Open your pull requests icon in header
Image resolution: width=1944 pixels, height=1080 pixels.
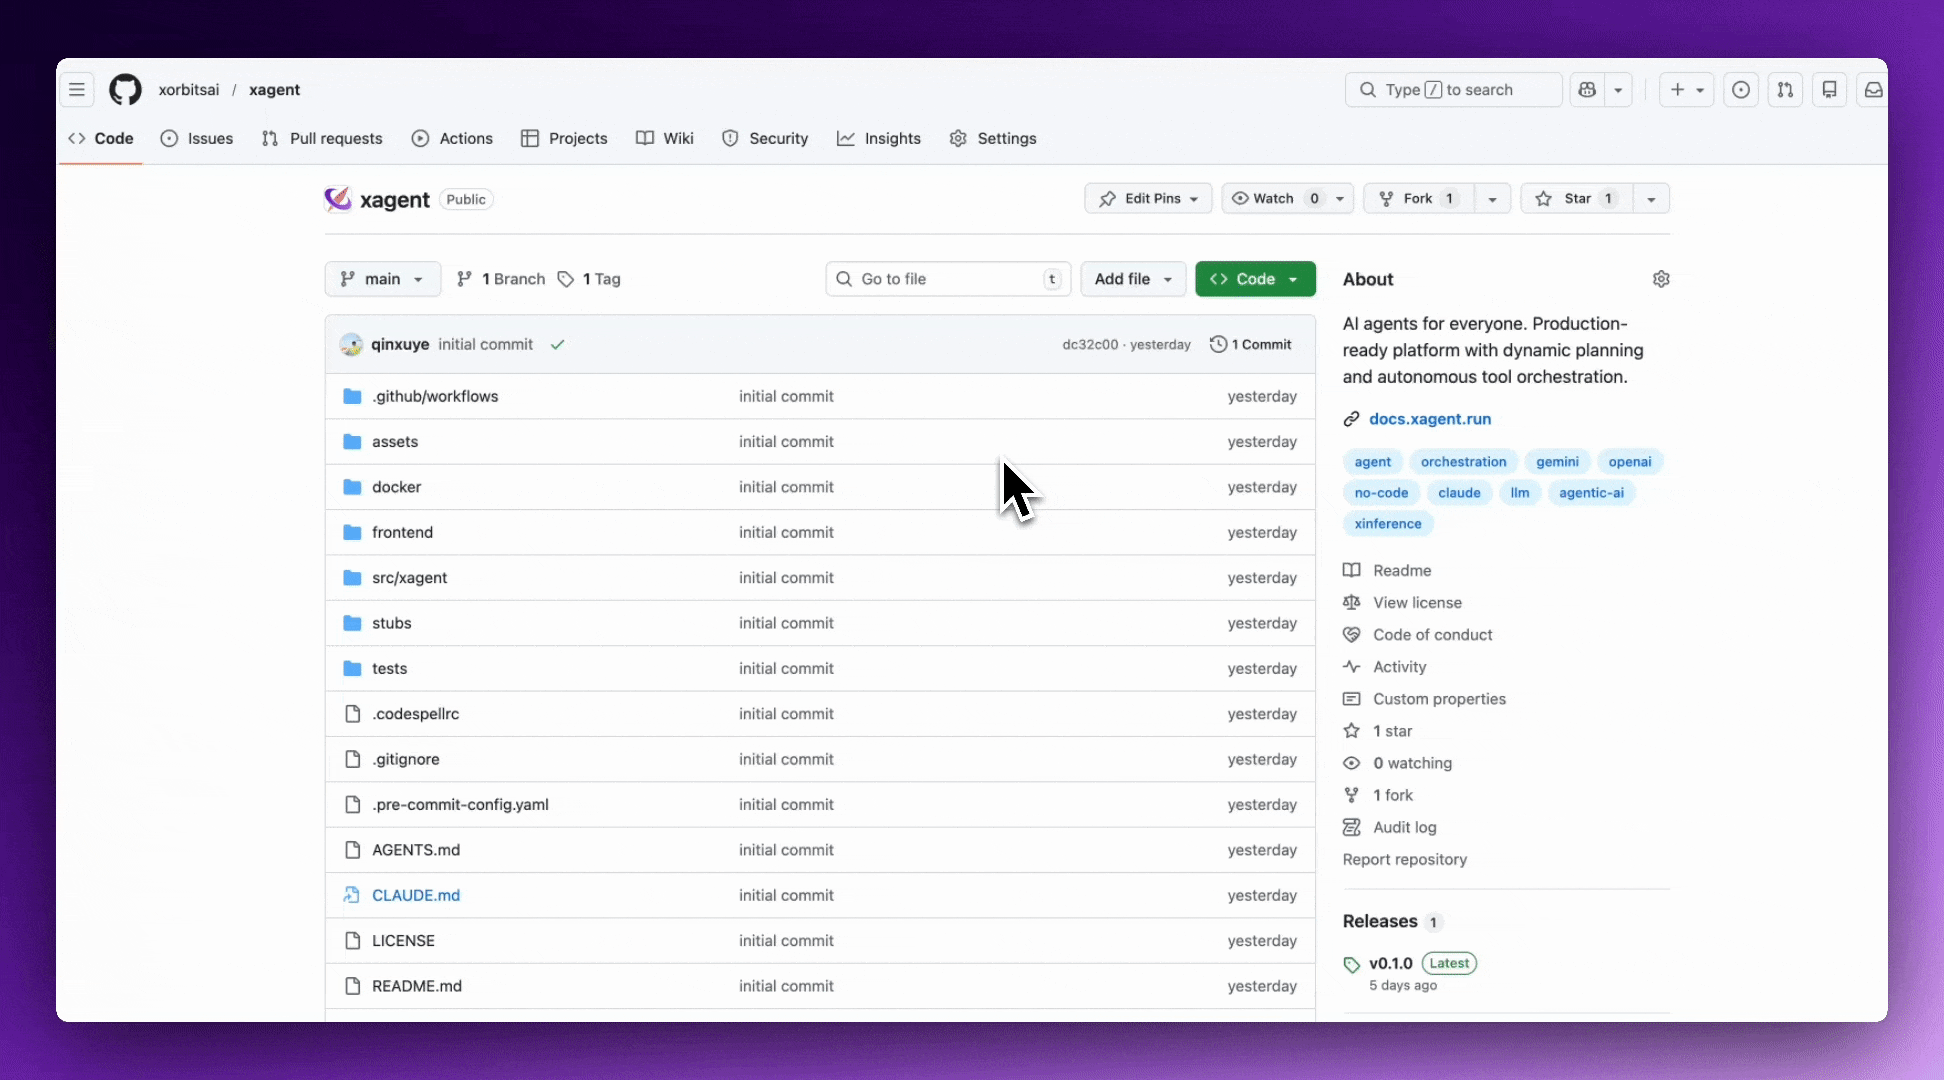click(1785, 90)
